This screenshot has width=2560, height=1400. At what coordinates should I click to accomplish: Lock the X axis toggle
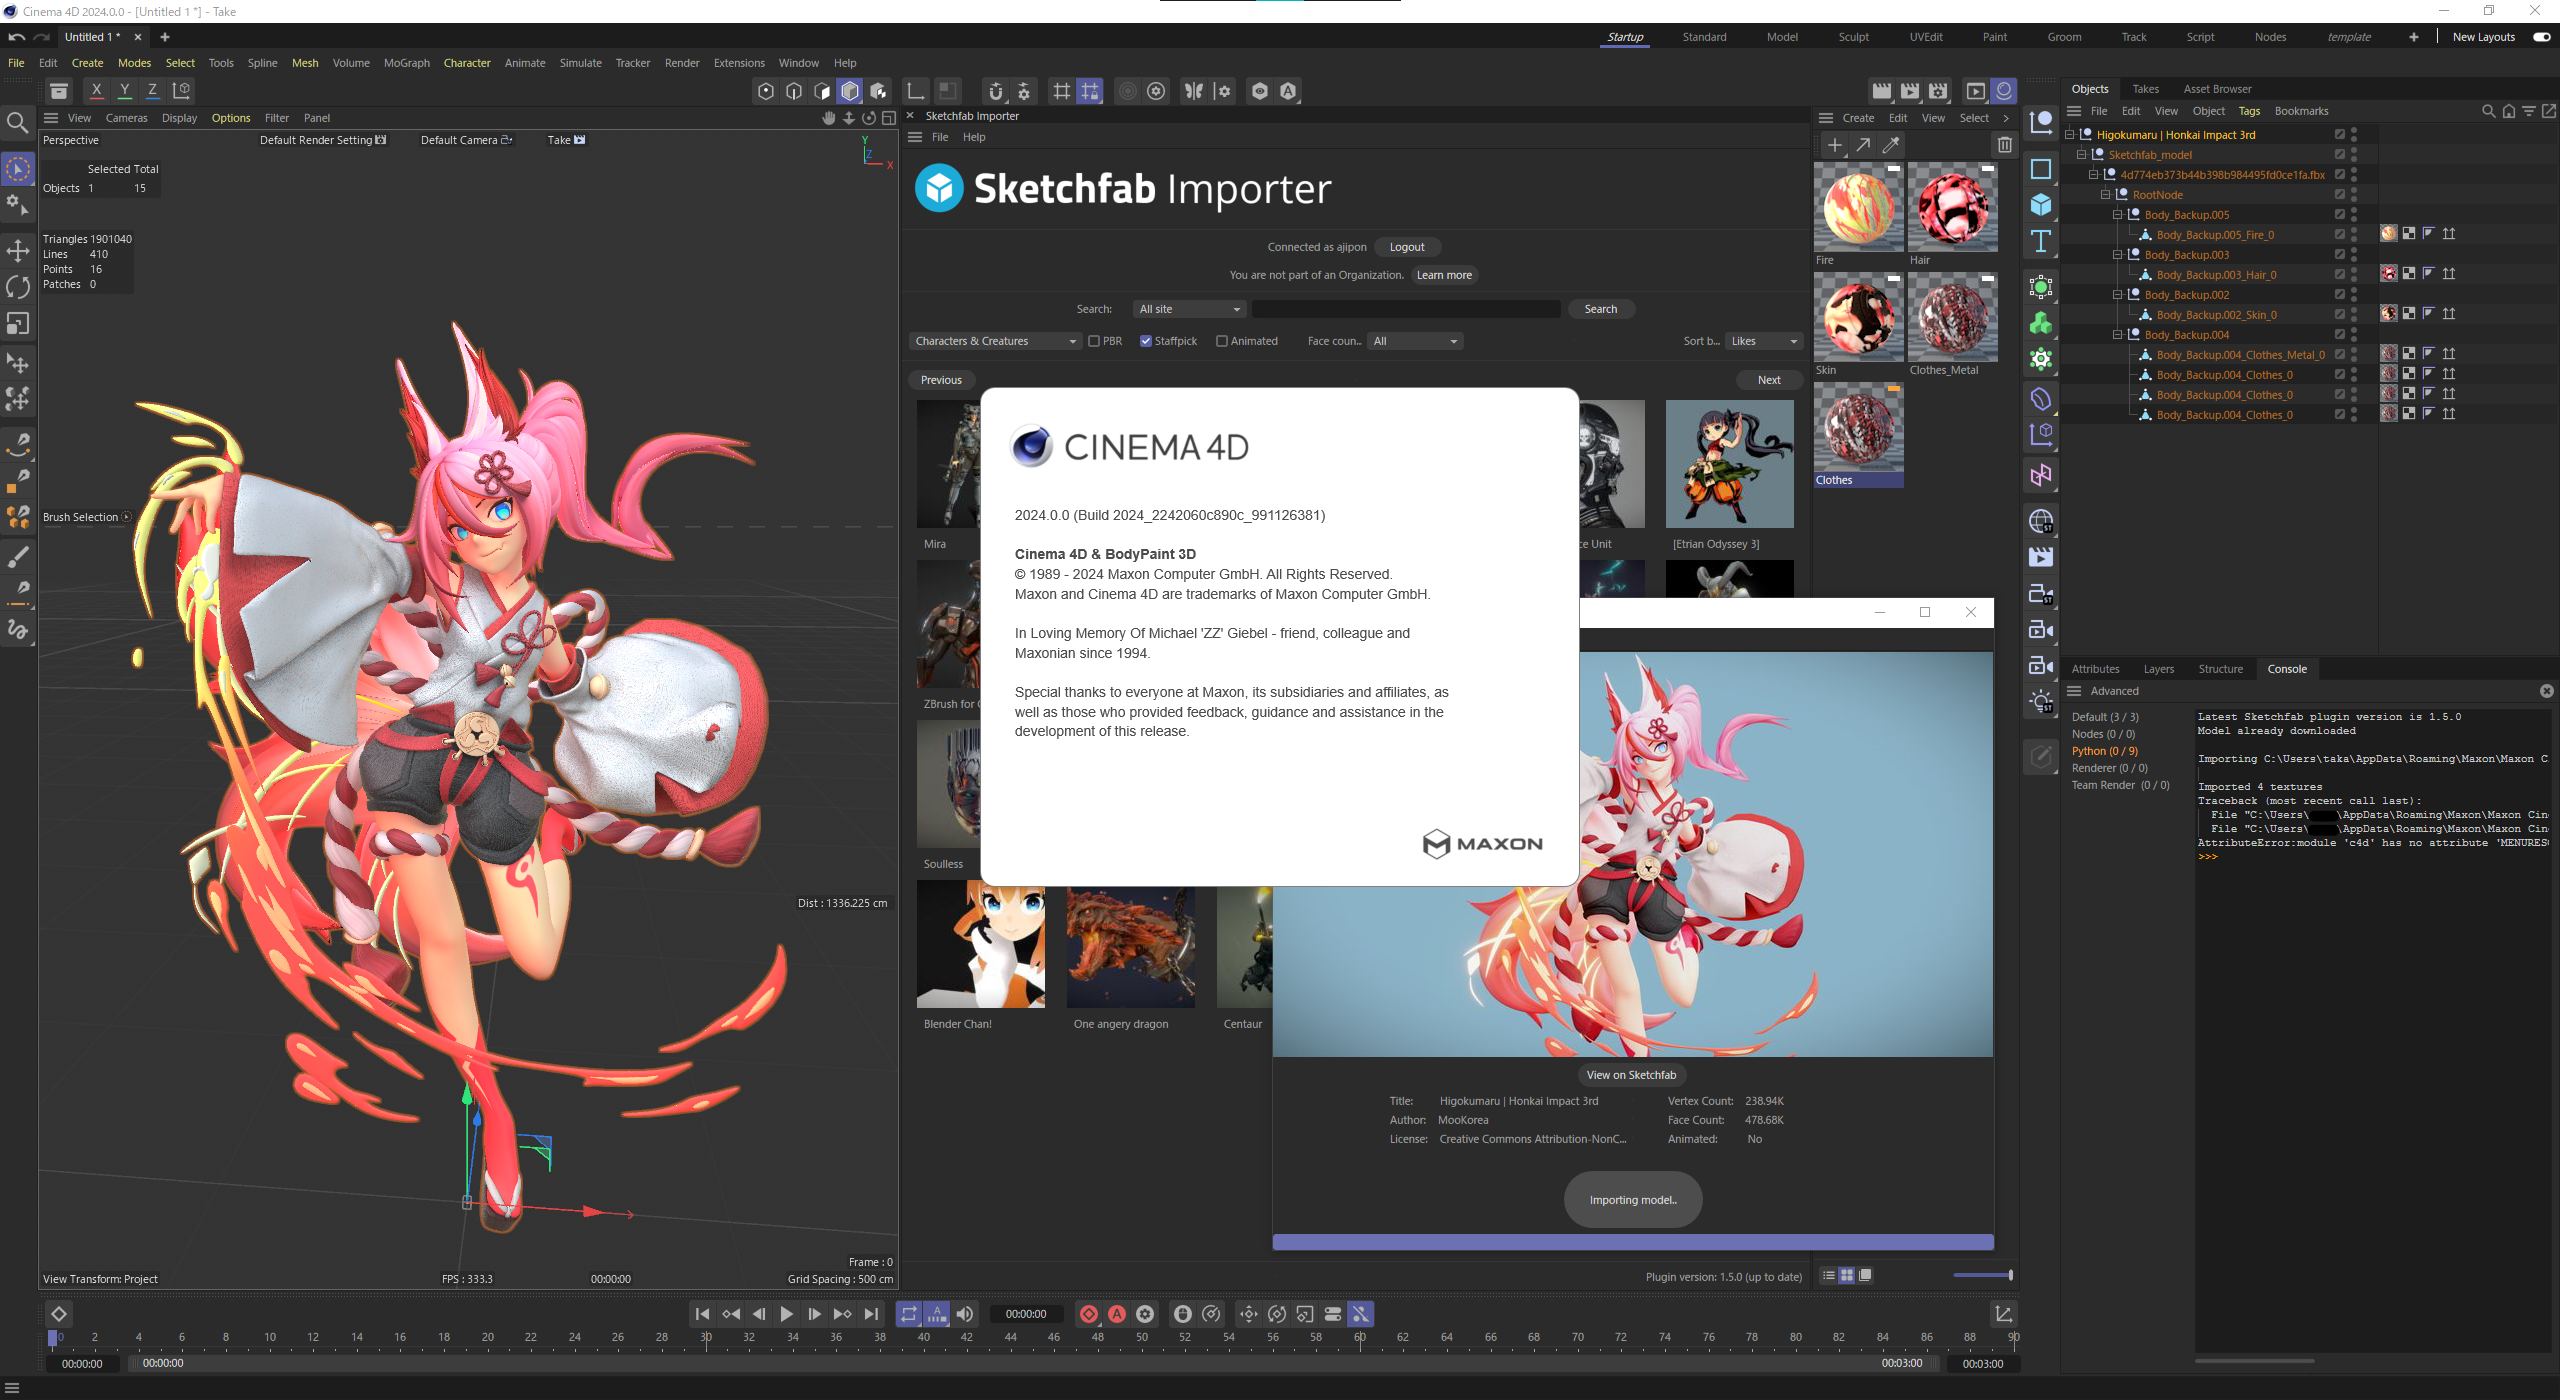pyautogui.click(x=96, y=90)
